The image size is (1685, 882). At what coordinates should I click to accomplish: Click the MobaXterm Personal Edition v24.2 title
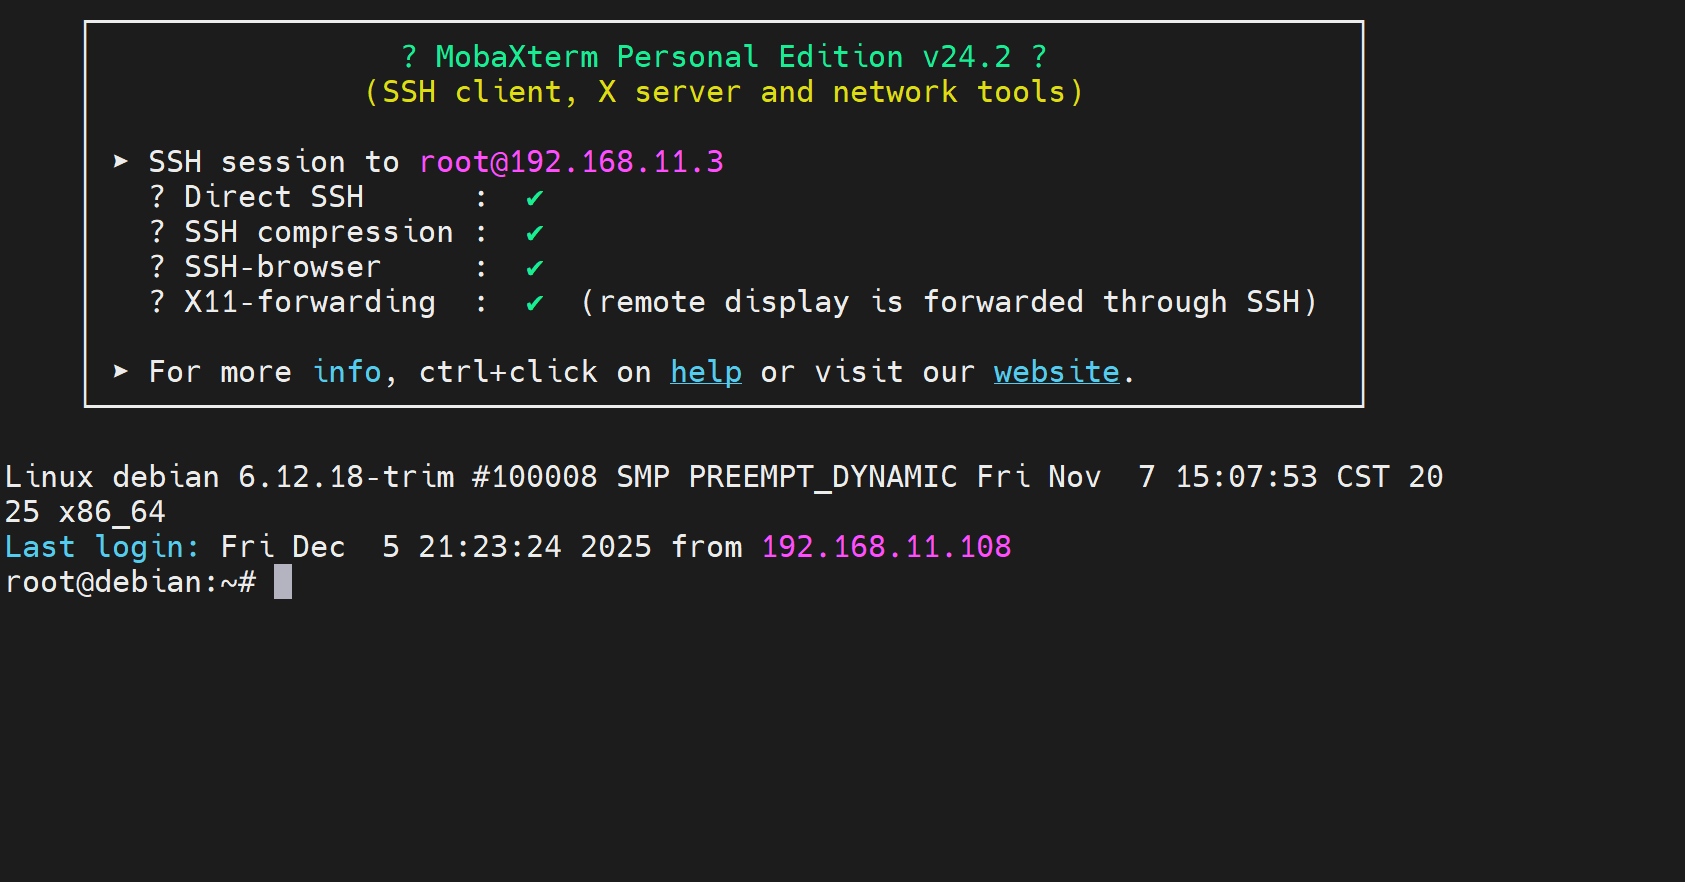click(x=723, y=57)
